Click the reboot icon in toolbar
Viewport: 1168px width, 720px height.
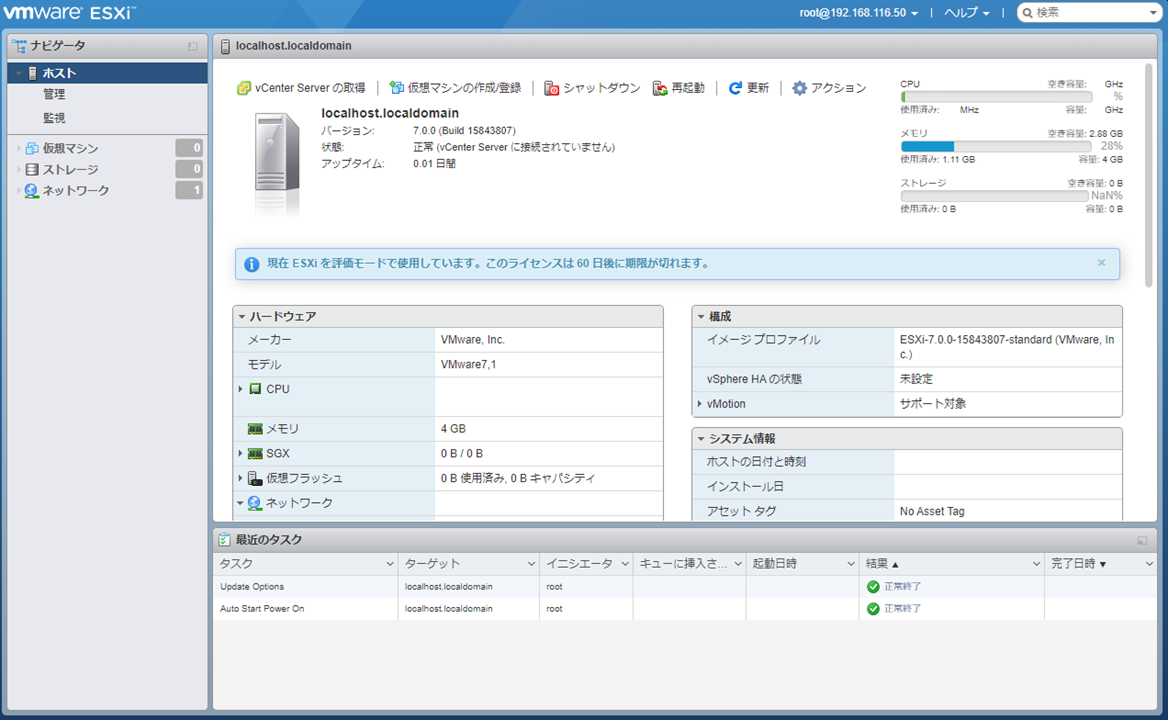click(x=660, y=88)
